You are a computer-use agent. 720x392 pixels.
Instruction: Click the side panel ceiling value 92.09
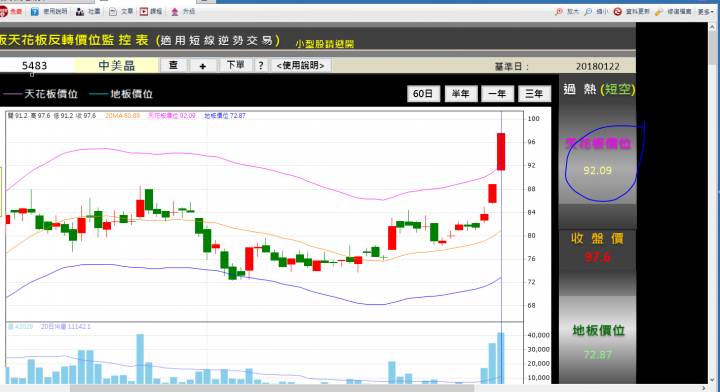tap(597, 171)
